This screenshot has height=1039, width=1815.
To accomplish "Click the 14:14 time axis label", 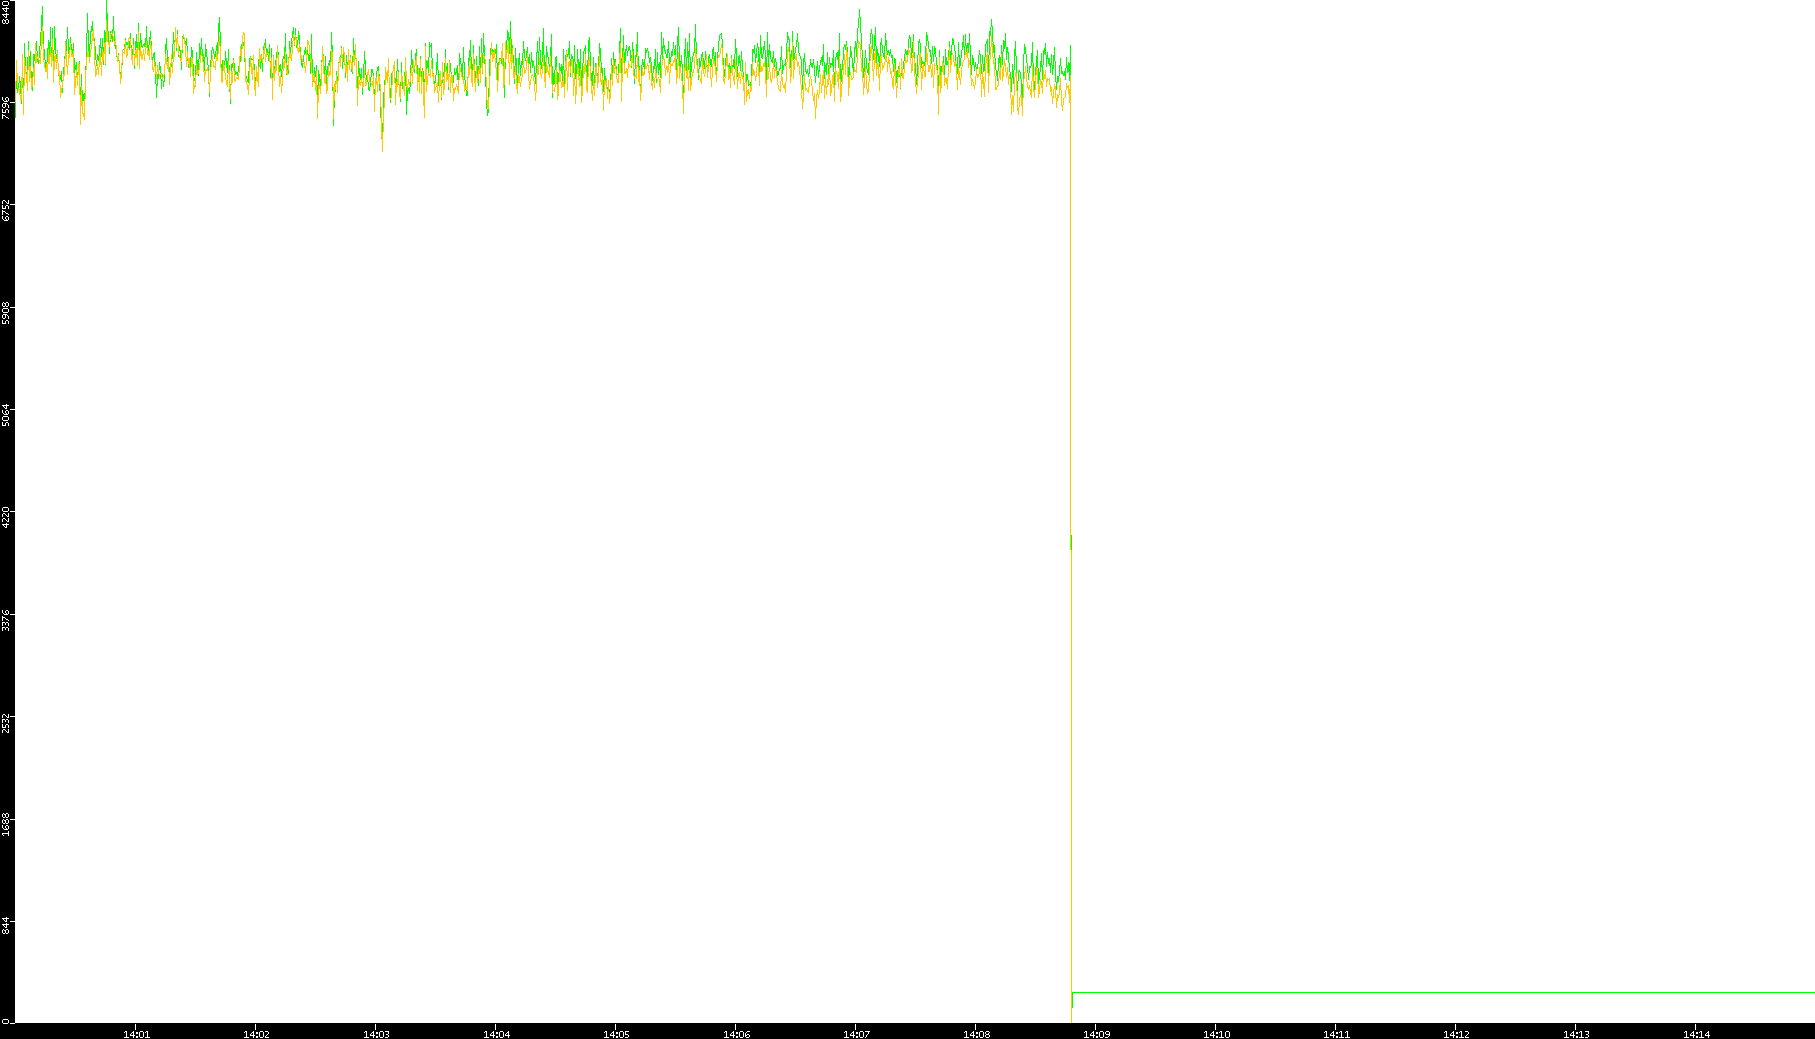I will click(x=1697, y=1034).
